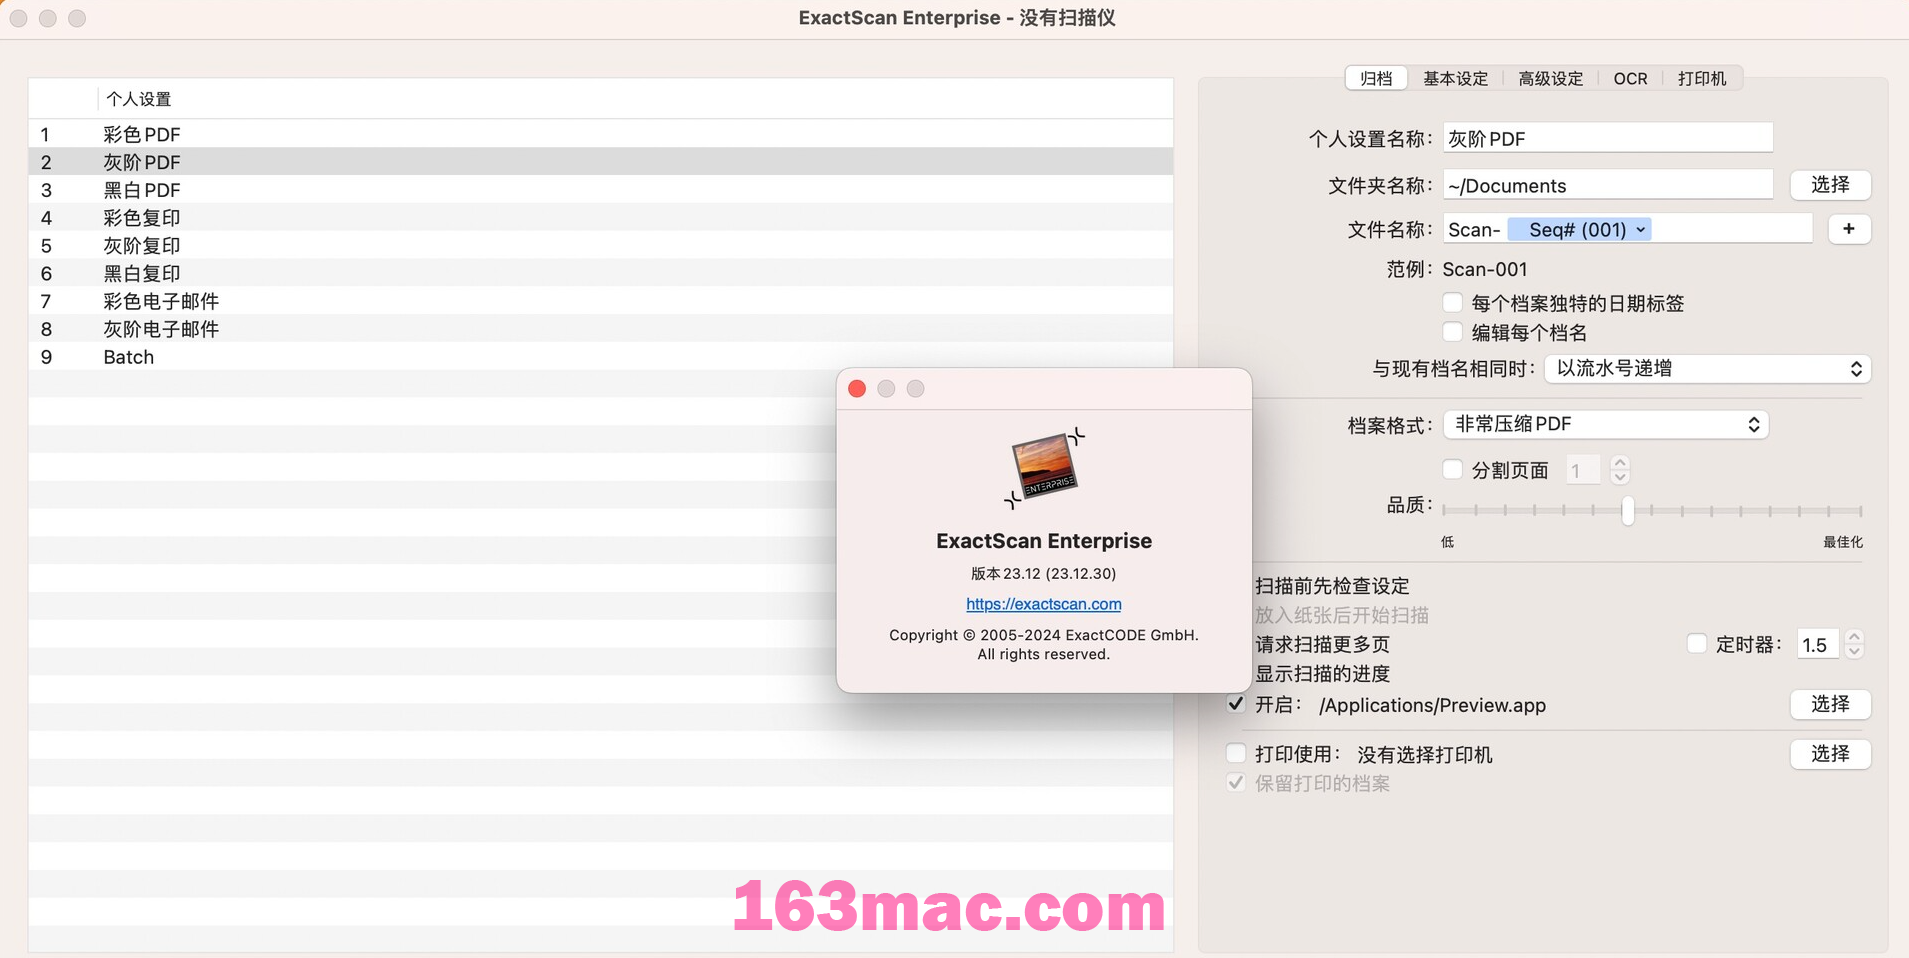Select the 黑白 PDF profile row
1909x958 pixels.
(x=600, y=190)
